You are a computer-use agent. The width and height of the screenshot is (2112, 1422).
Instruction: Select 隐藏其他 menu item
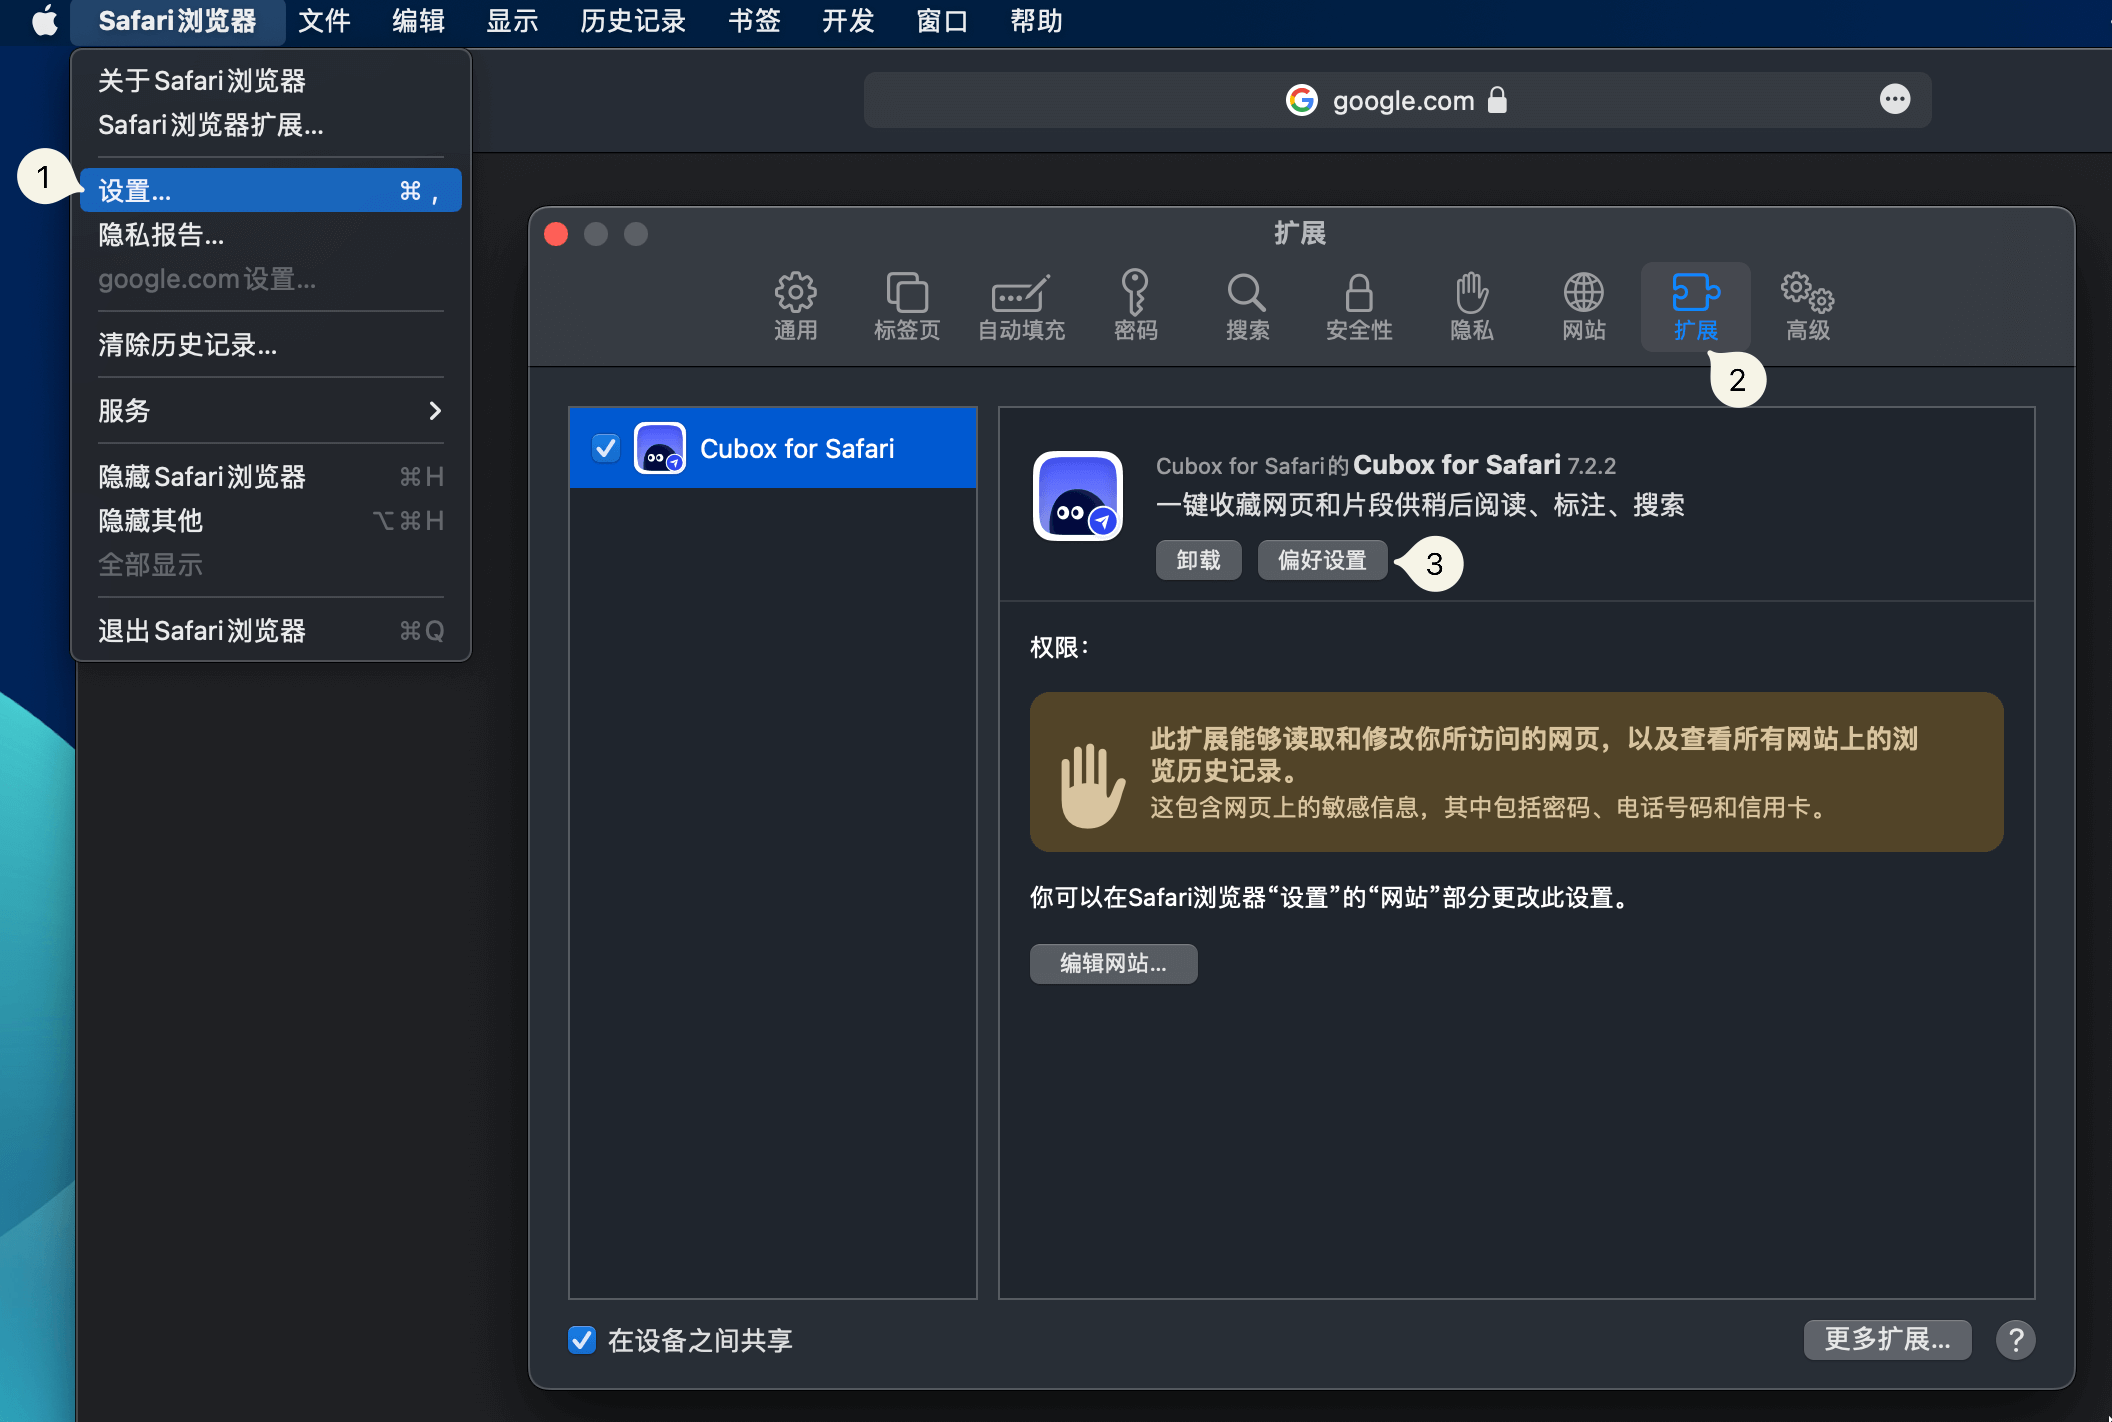coord(270,521)
